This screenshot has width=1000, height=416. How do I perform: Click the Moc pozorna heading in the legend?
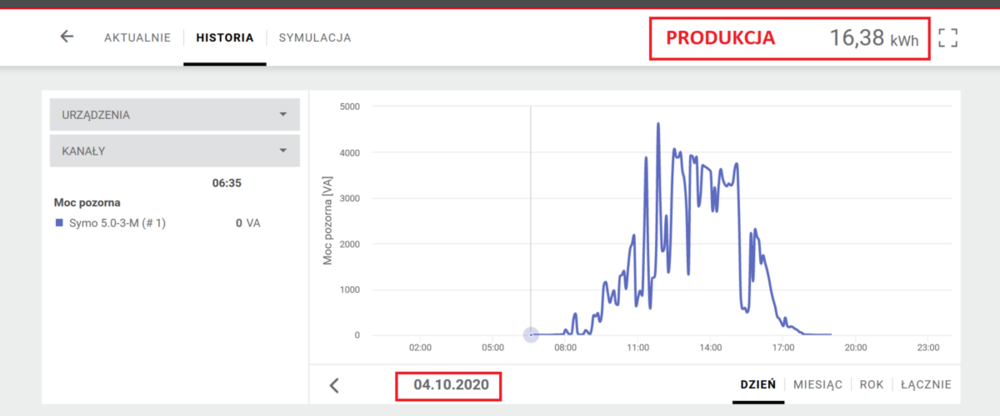[x=87, y=202]
